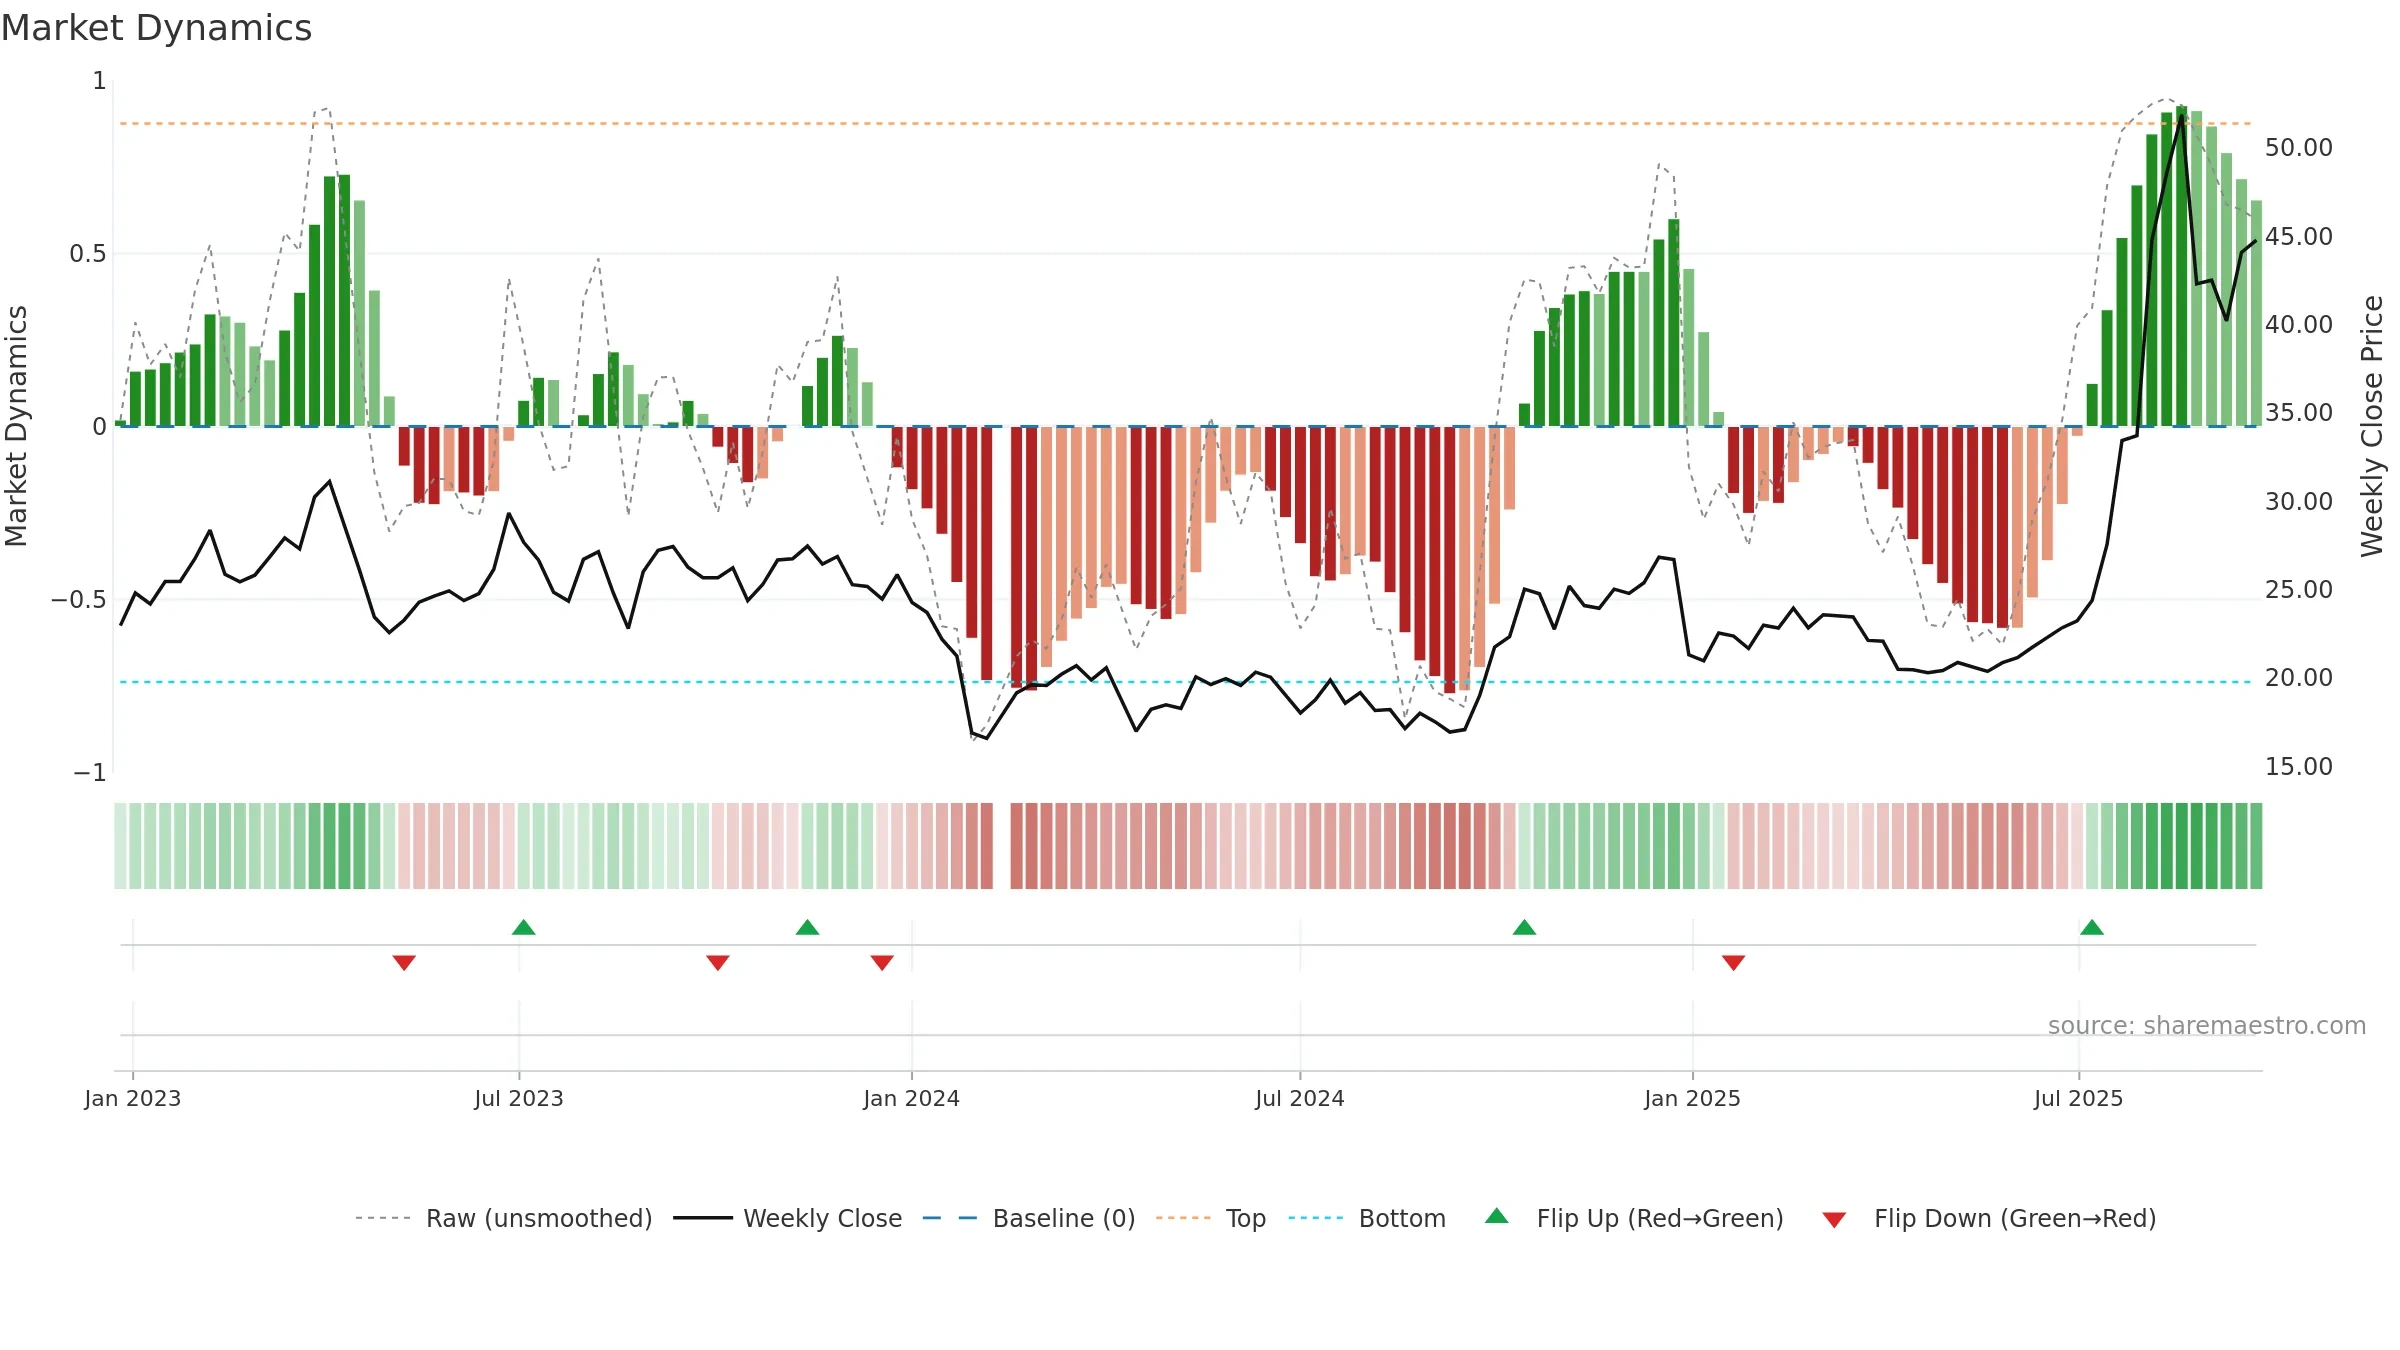
Task: Click the 0.5 left axis tick label
Action: pyautogui.click(x=87, y=254)
